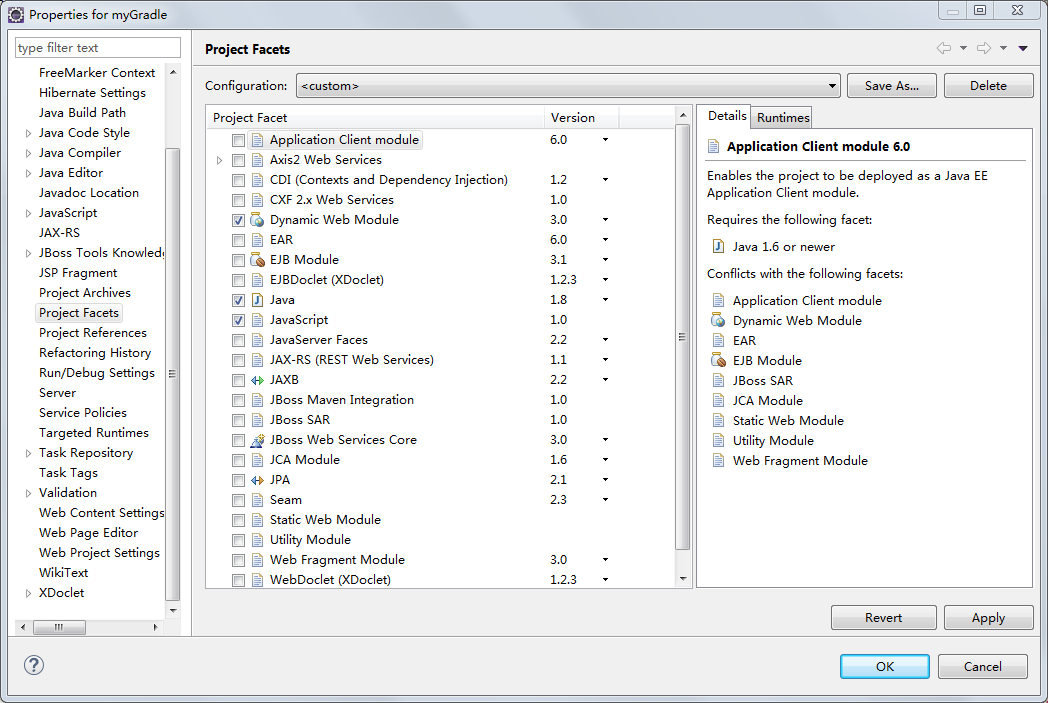Click the EAR facet page icon in facet list
This screenshot has width=1048, height=703.
pyautogui.click(x=257, y=240)
